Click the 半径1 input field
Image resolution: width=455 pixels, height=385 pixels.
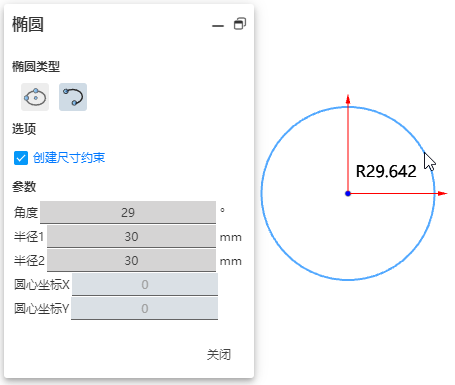tap(131, 236)
